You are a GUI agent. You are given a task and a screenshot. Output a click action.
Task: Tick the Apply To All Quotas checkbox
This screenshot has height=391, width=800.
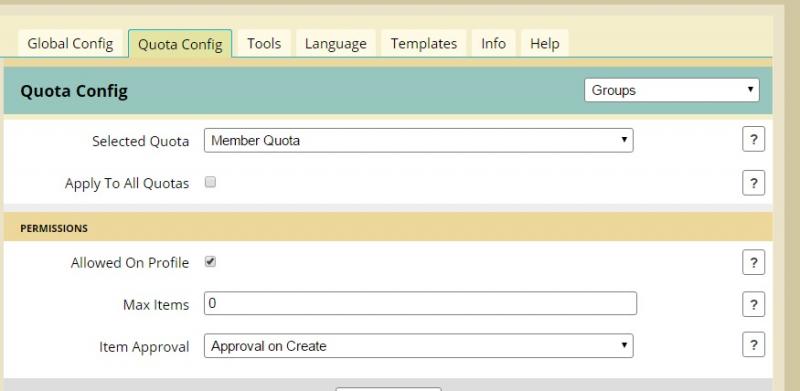click(210, 182)
